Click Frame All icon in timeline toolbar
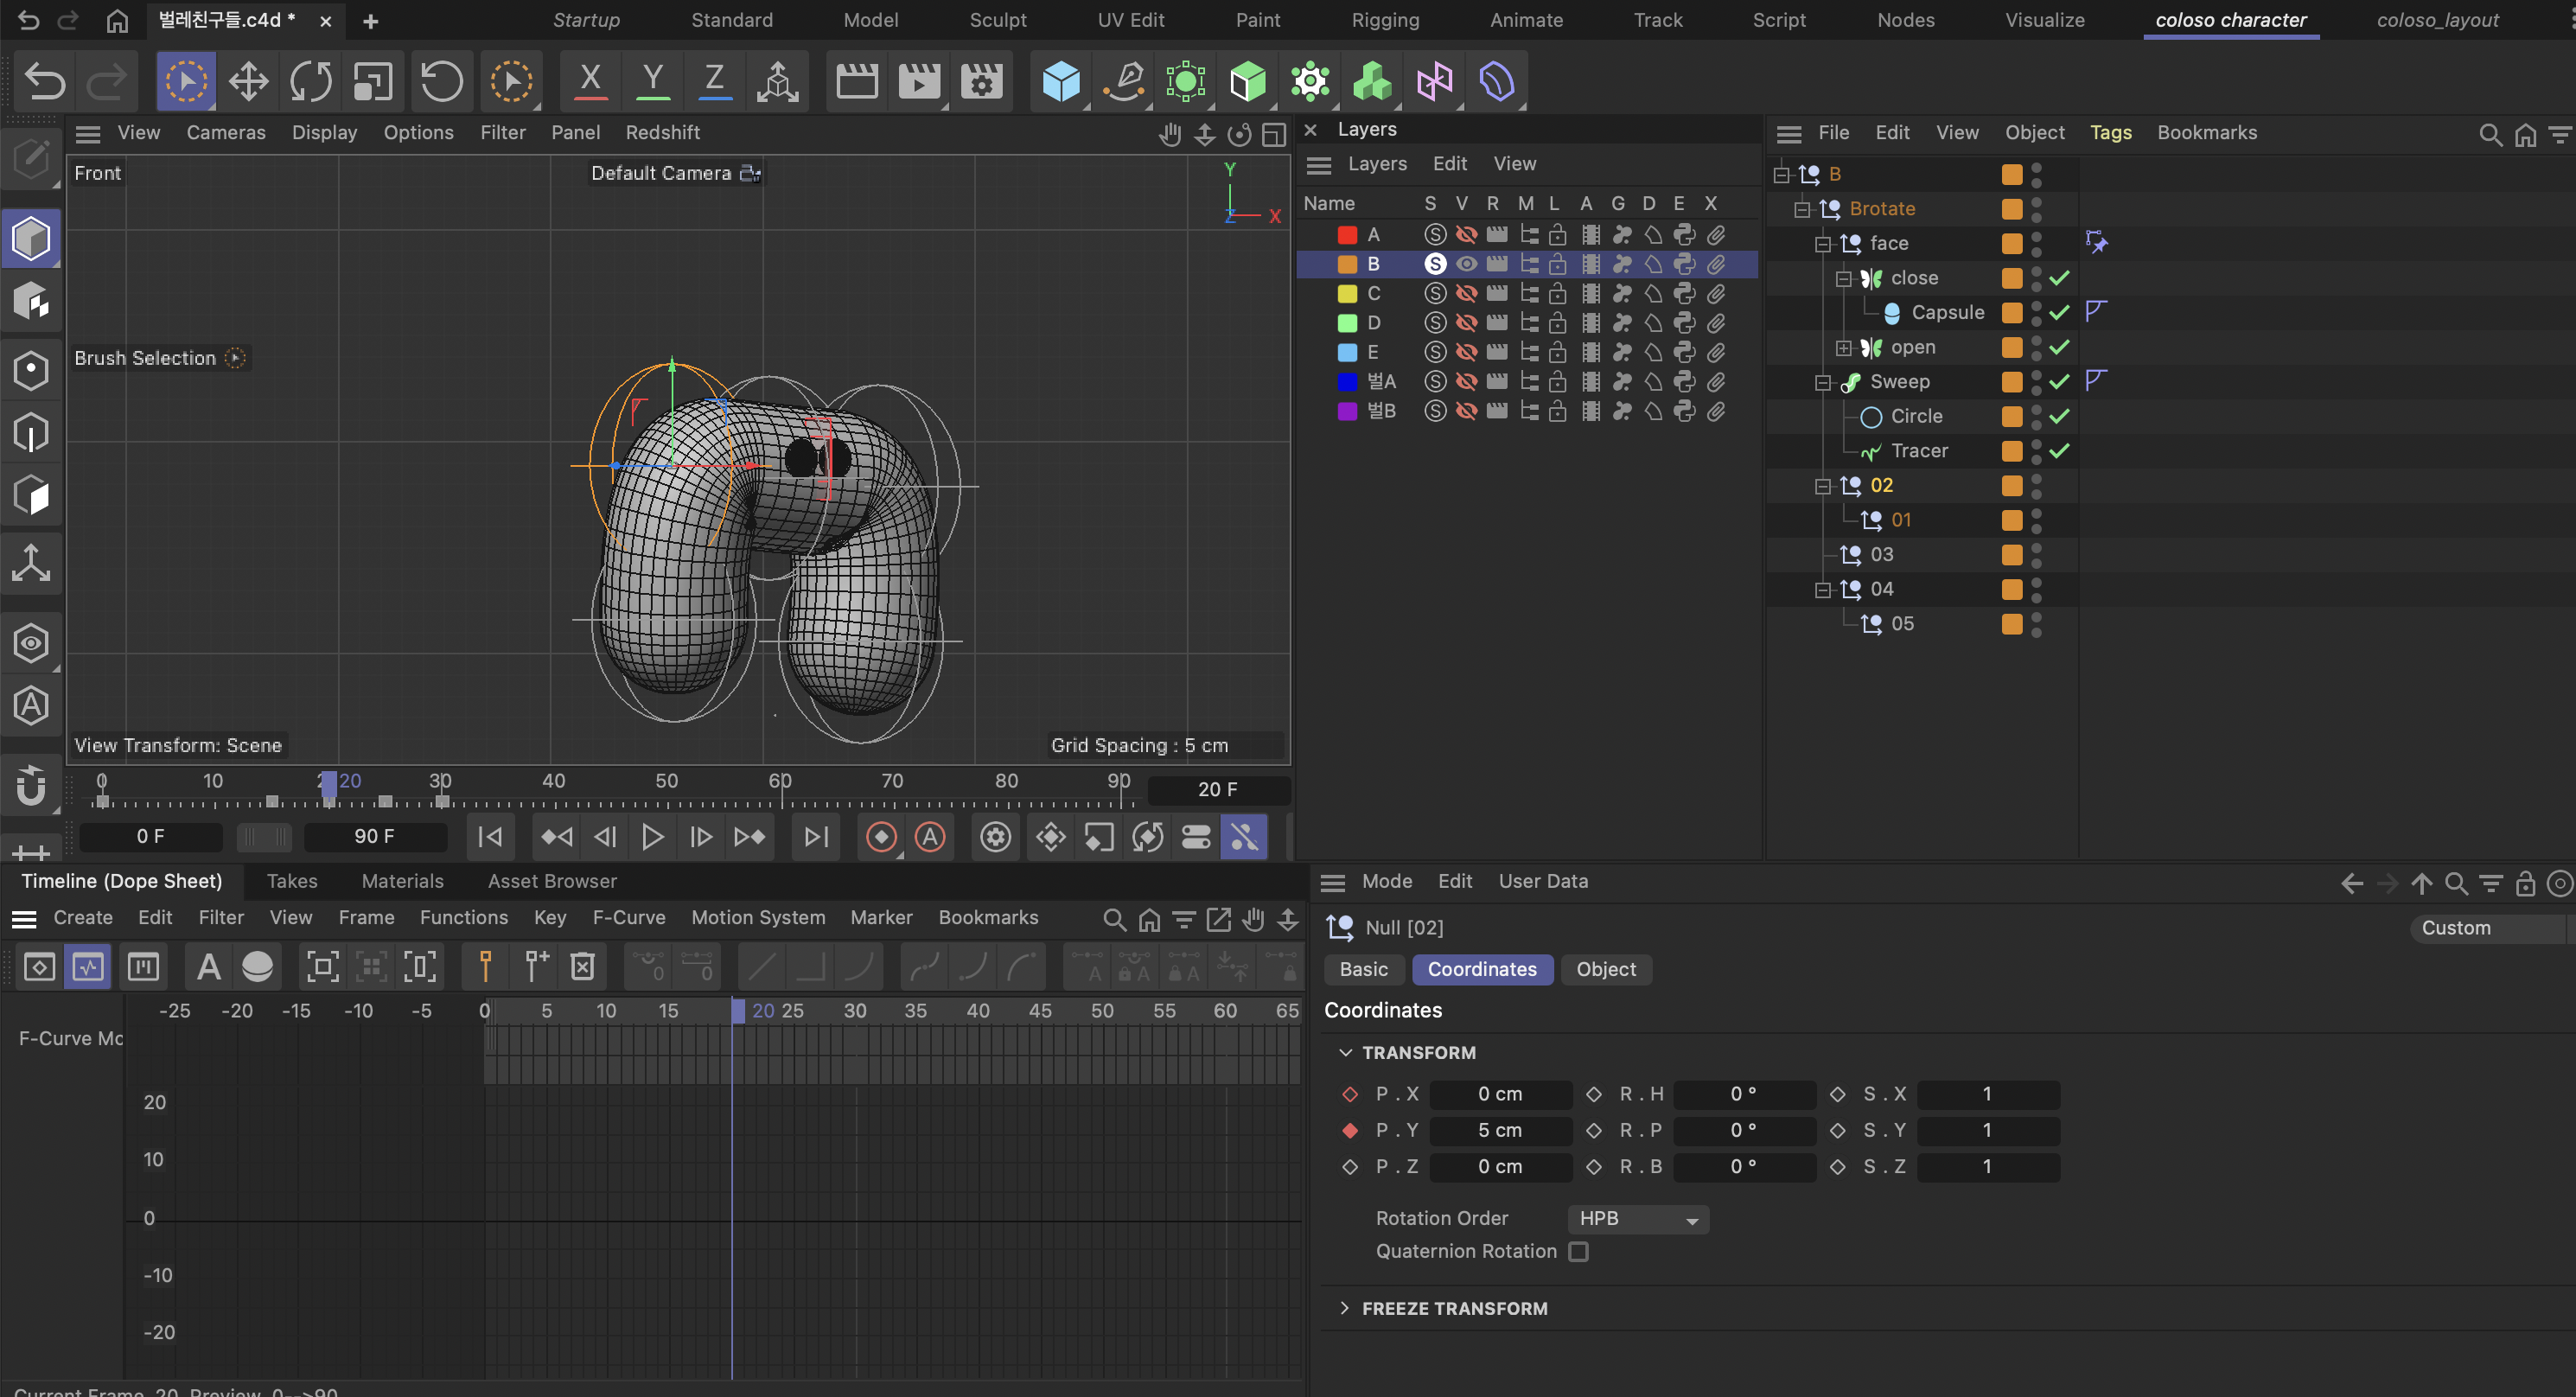Screen dimensions: 2576x1397 [322, 967]
